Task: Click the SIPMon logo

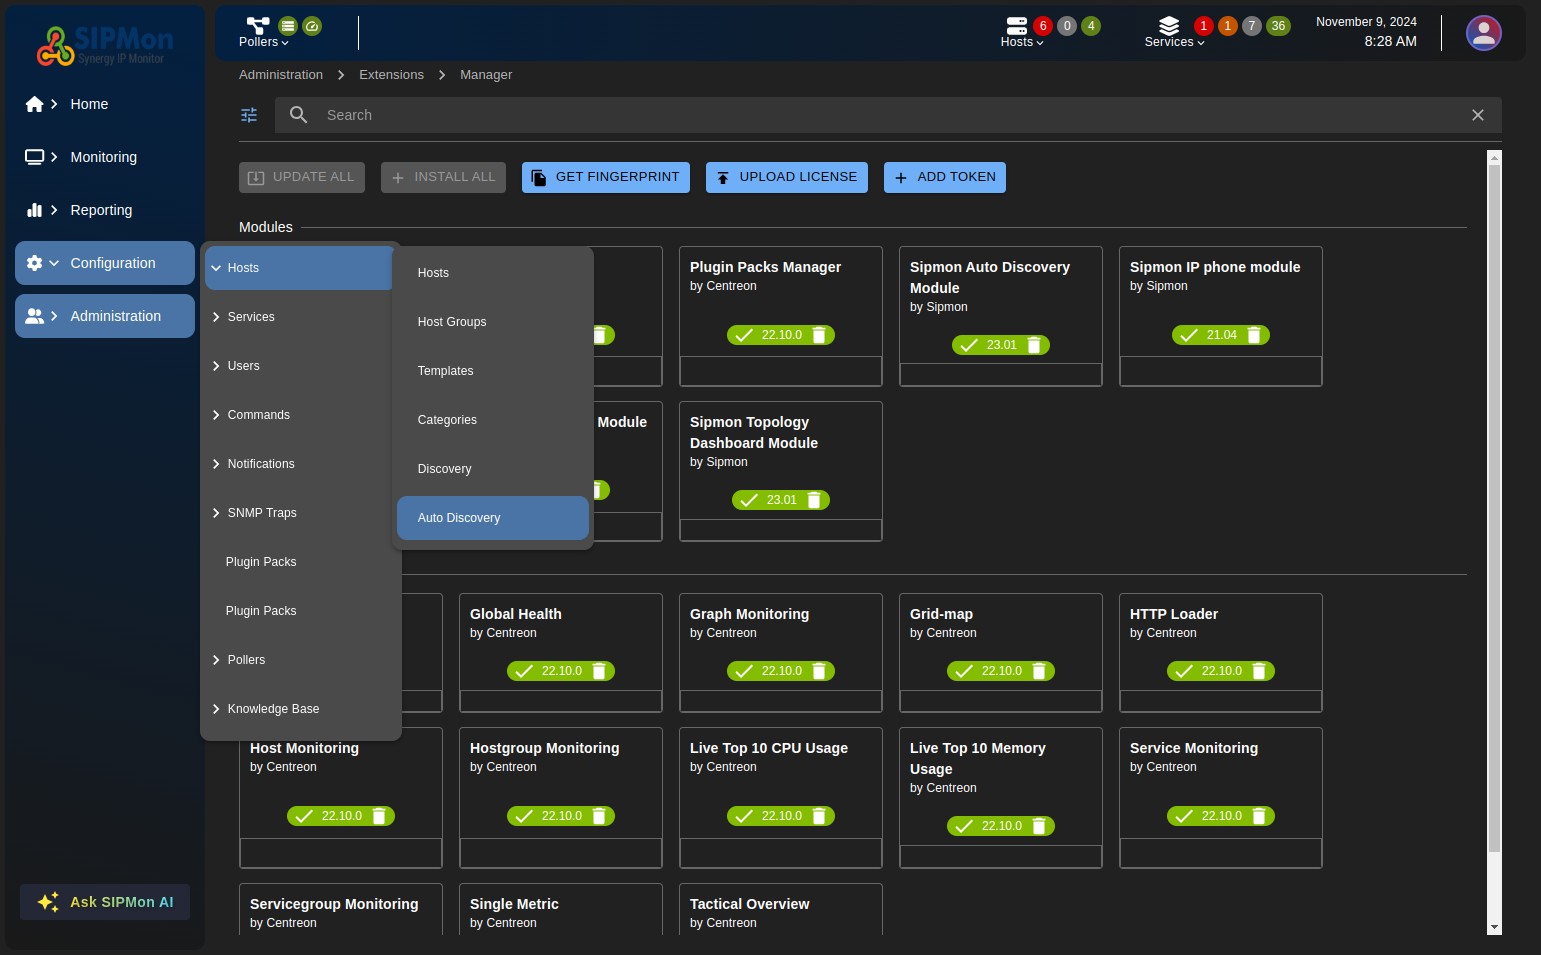Action: tap(105, 45)
